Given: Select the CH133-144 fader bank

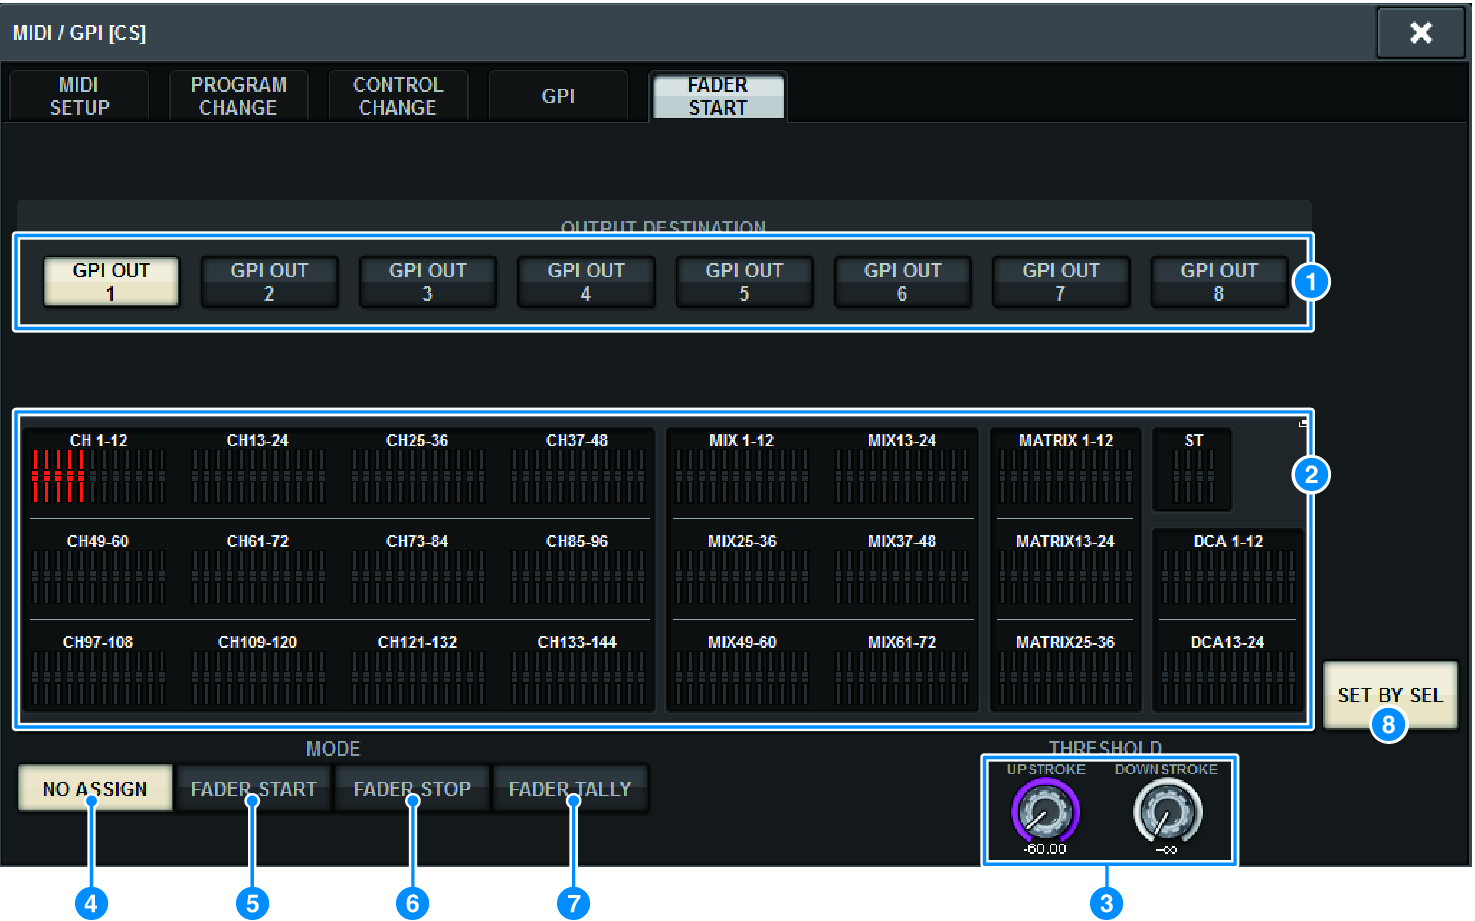Looking at the screenshot, I should 577,670.
